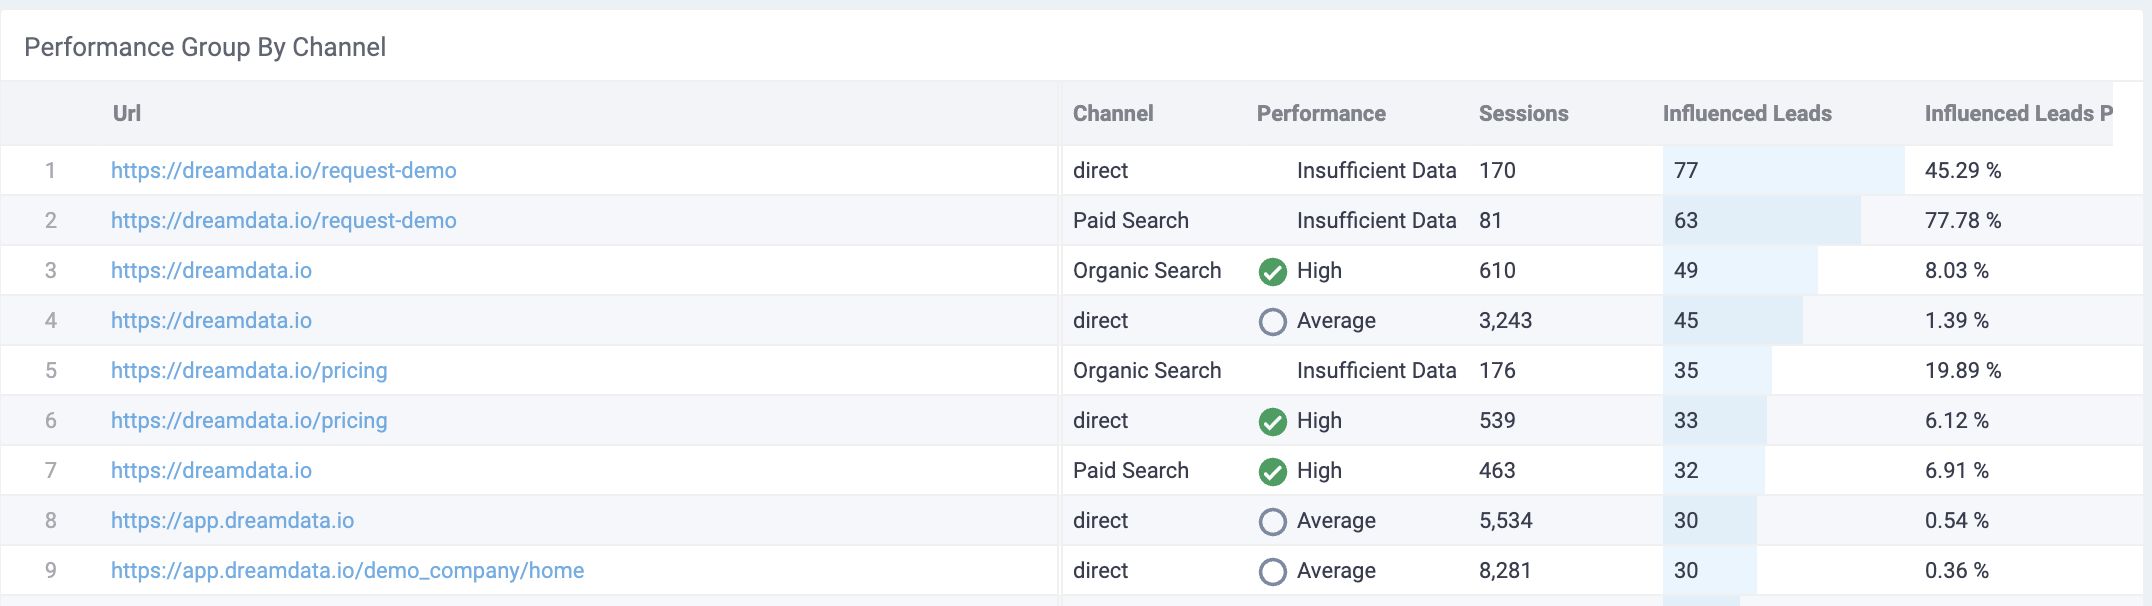Viewport: 2152px width, 606px height.
Task: Sort by the Url column header
Action: pos(127,113)
